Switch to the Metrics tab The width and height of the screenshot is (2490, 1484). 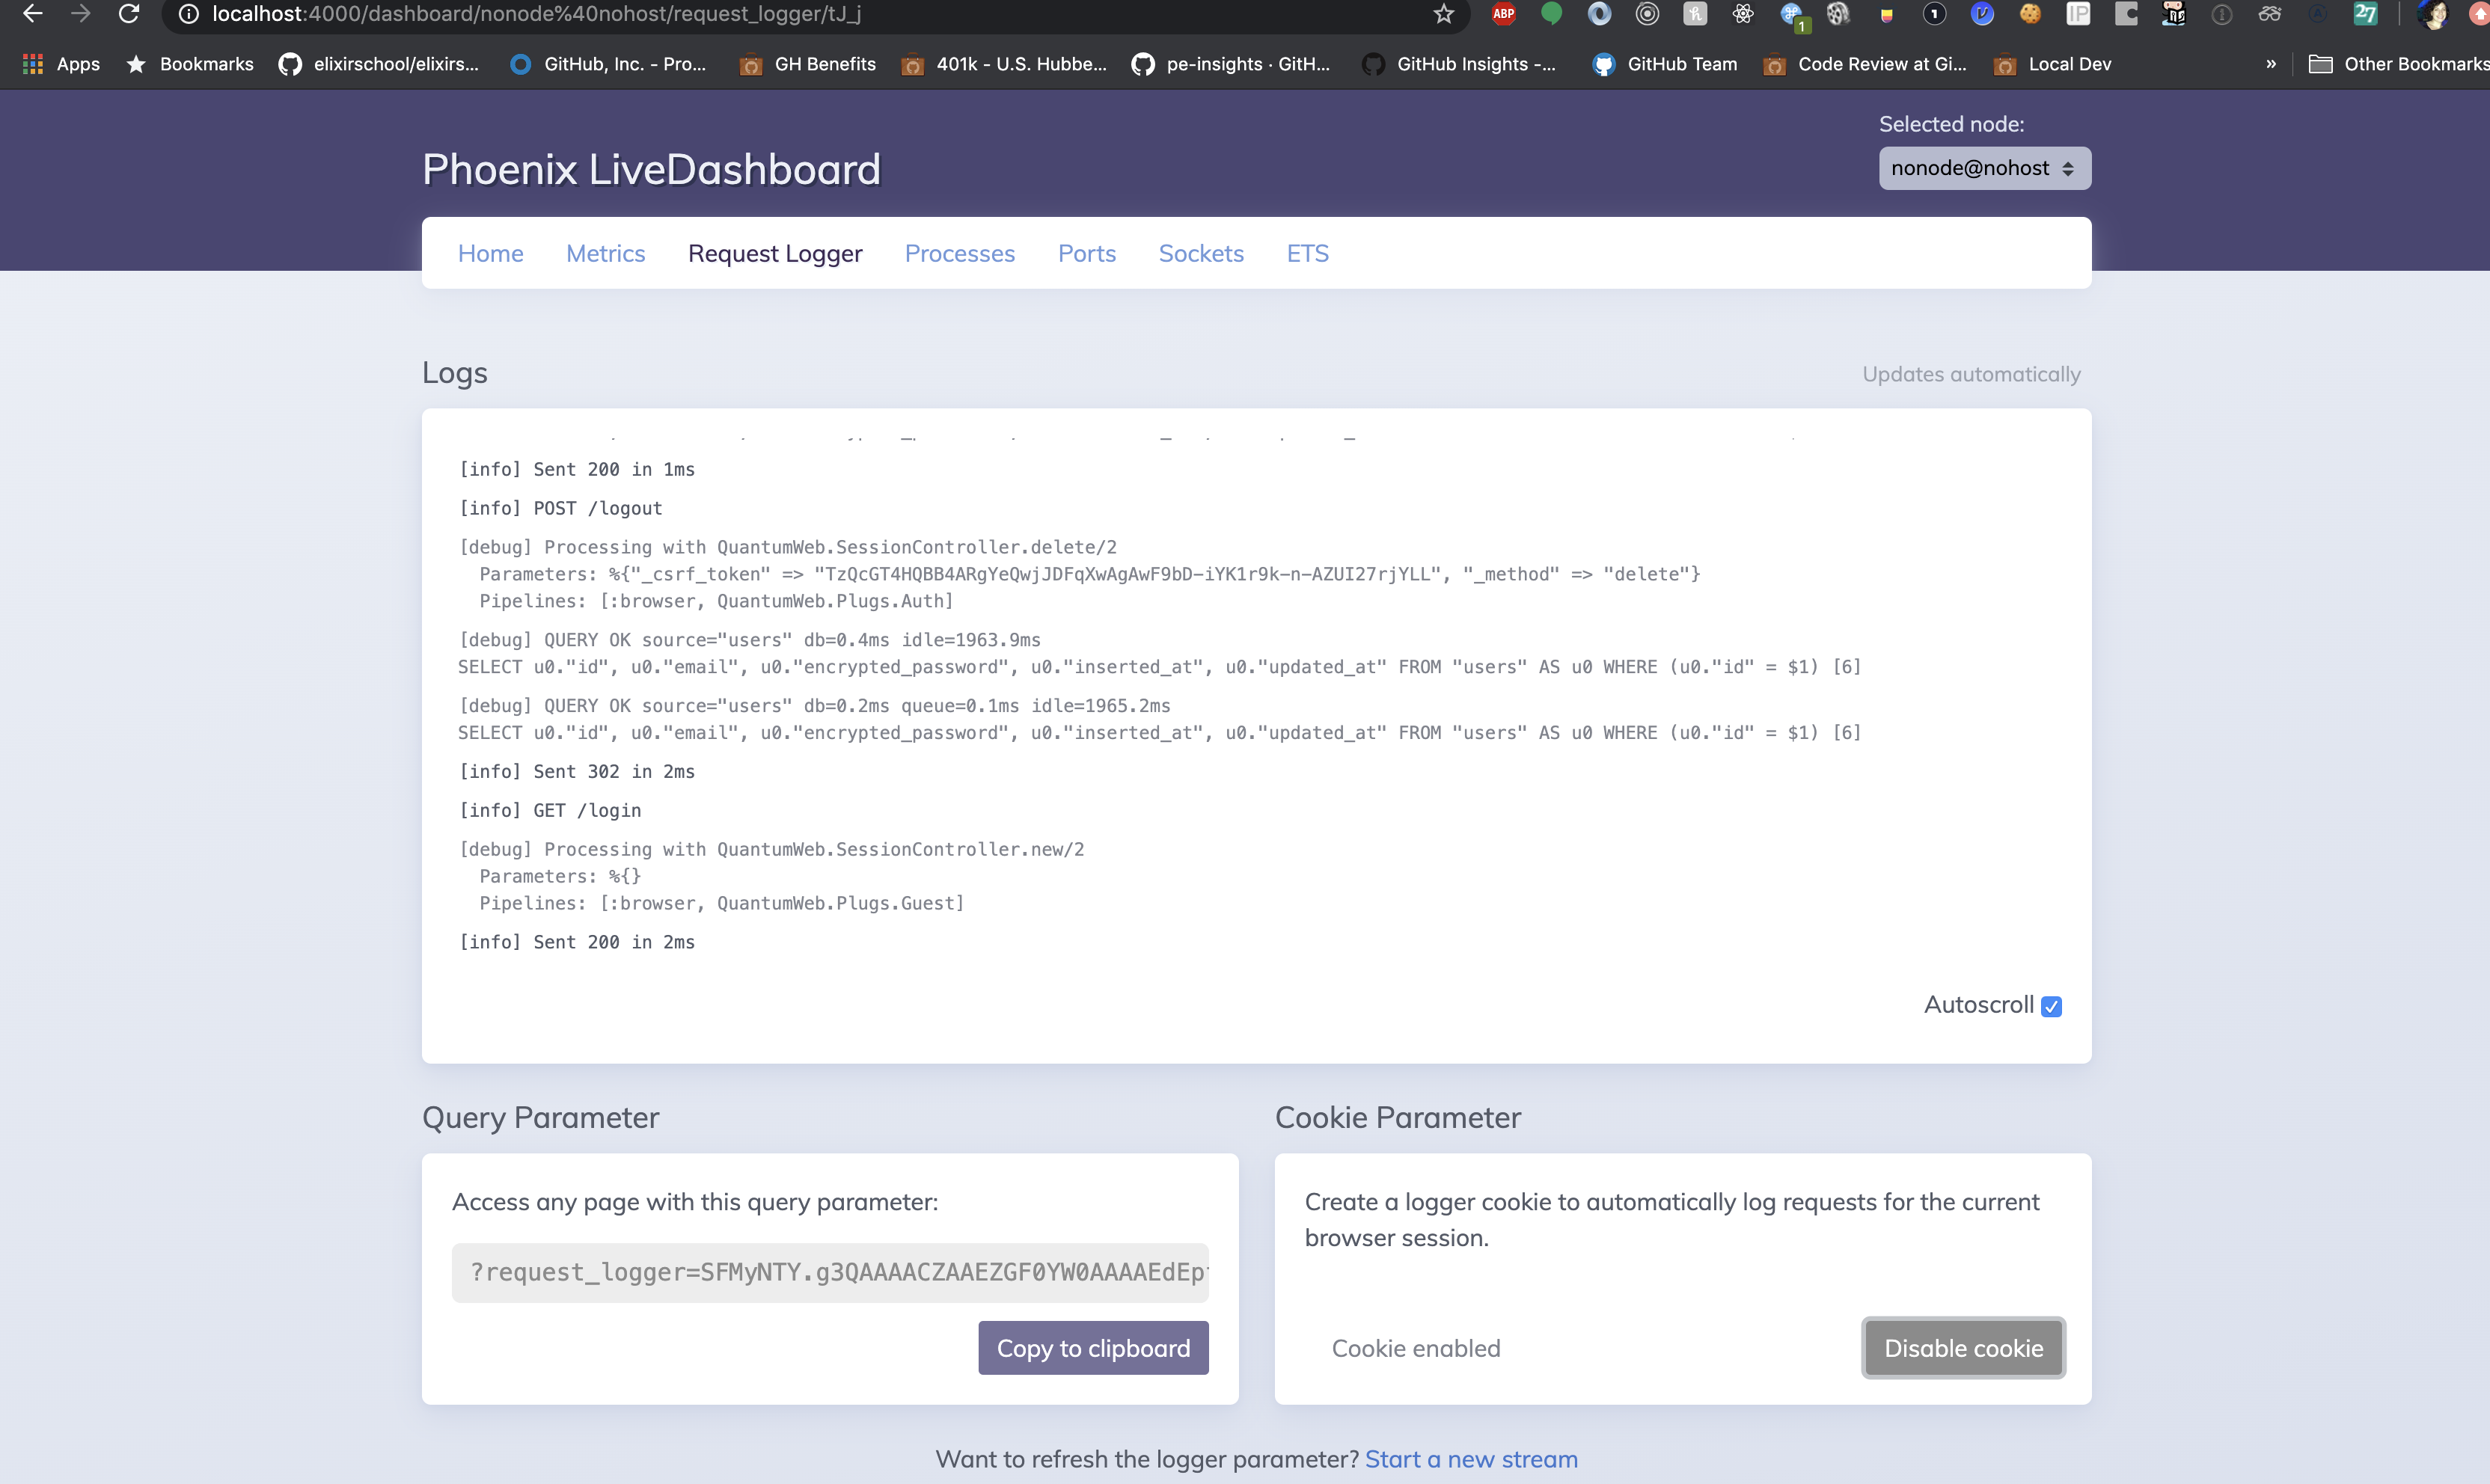point(605,253)
